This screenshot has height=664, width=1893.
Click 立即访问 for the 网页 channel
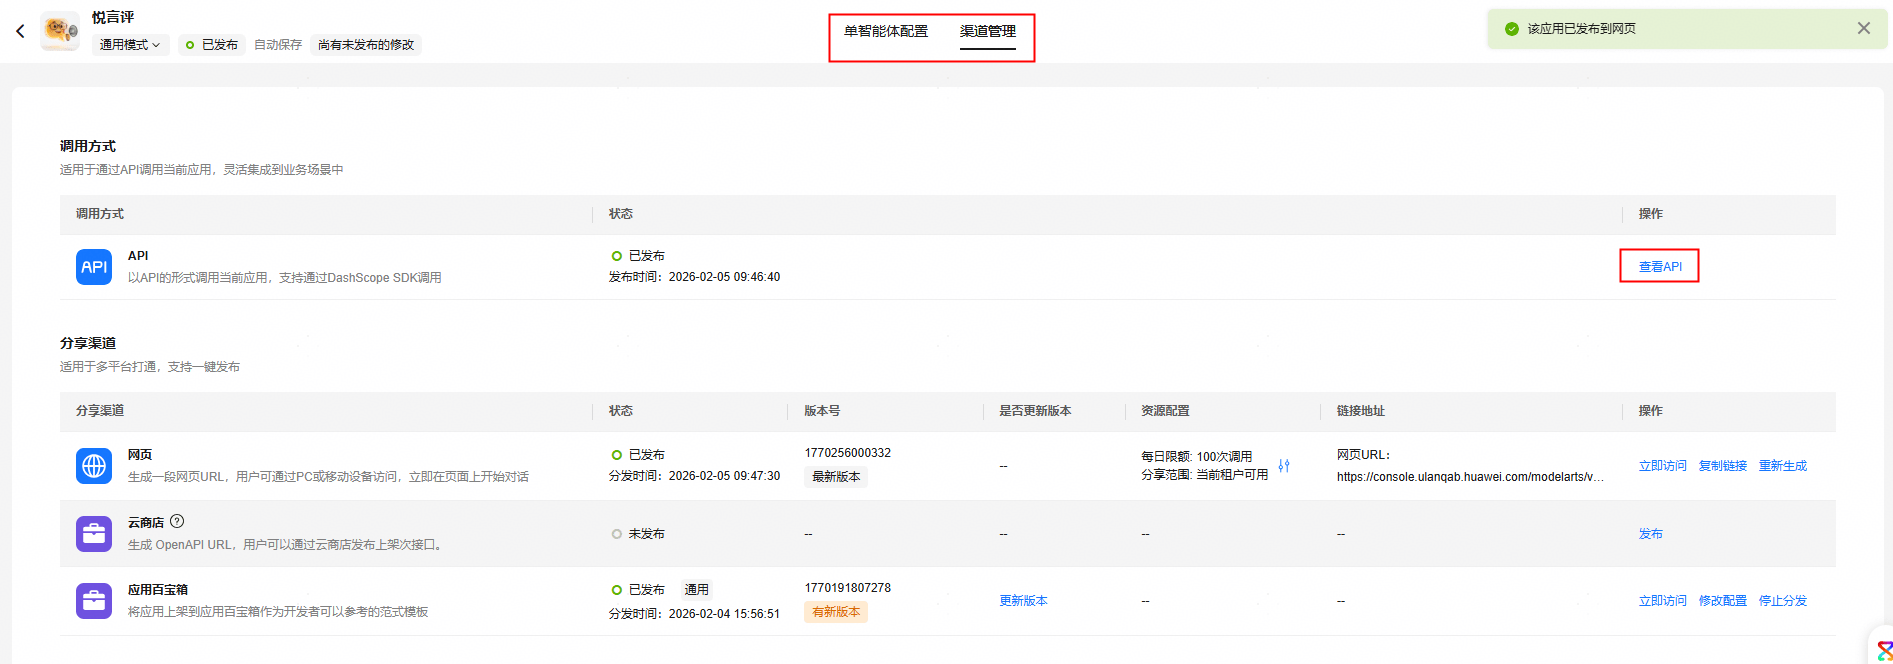1662,466
